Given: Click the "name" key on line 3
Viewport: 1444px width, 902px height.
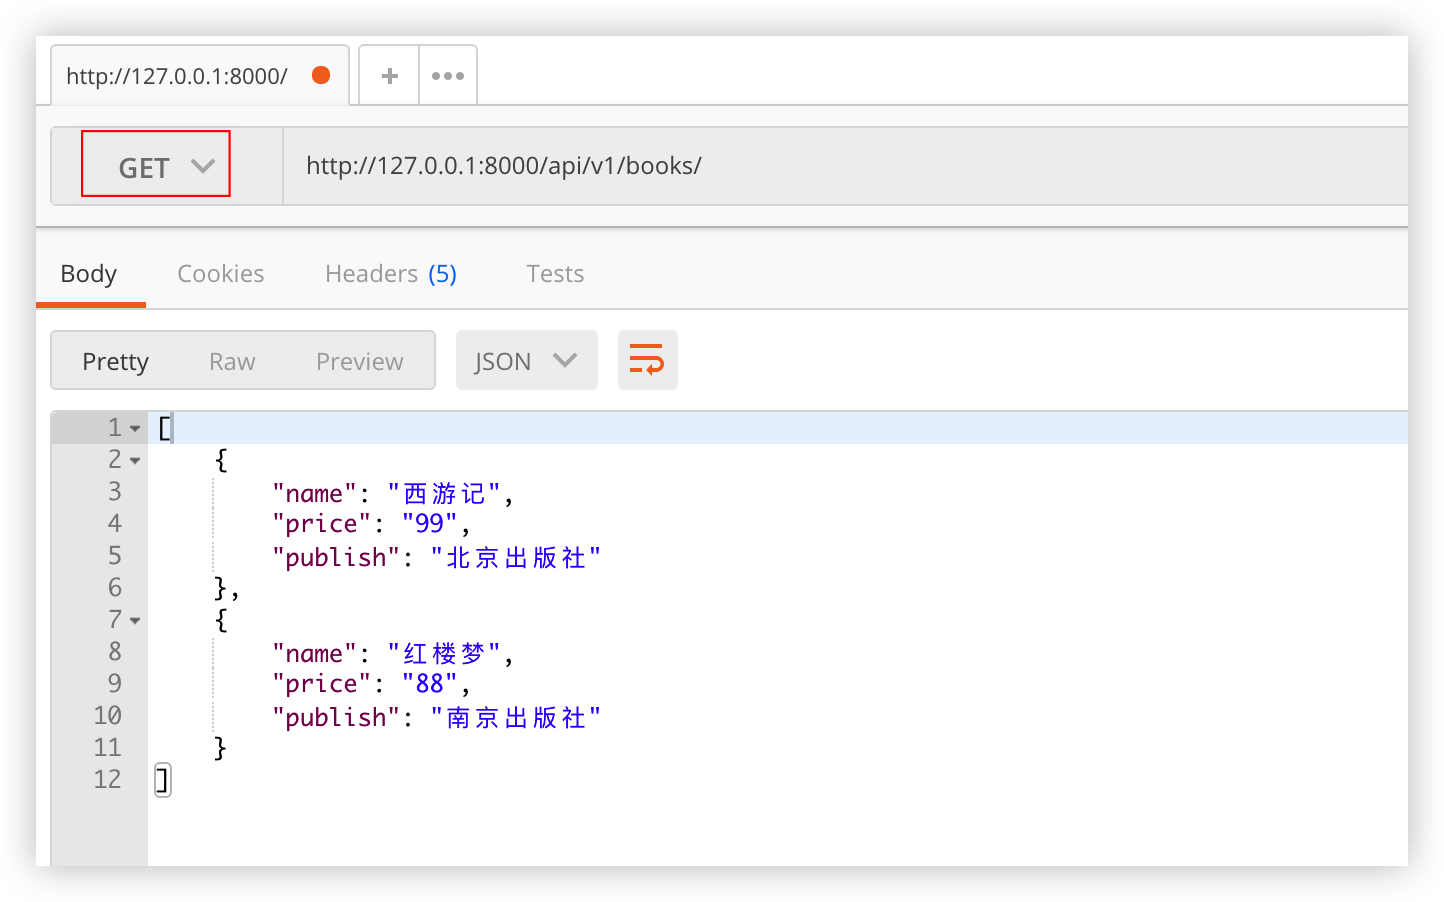Looking at the screenshot, I should 314,493.
